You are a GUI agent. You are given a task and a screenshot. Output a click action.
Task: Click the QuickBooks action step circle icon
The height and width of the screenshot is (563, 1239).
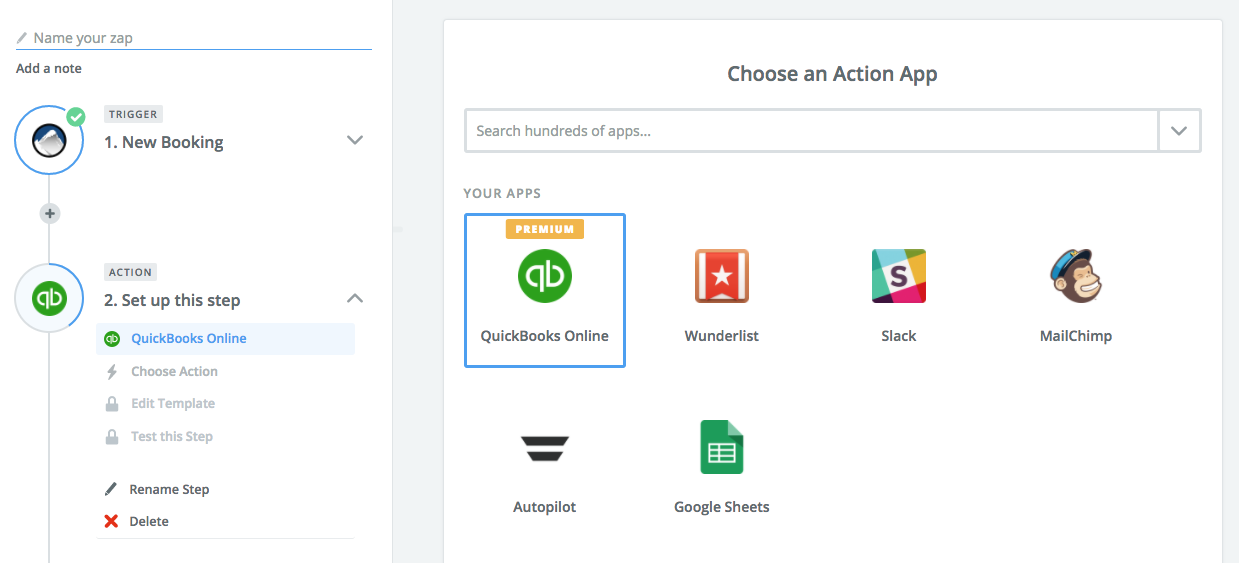pos(49,298)
